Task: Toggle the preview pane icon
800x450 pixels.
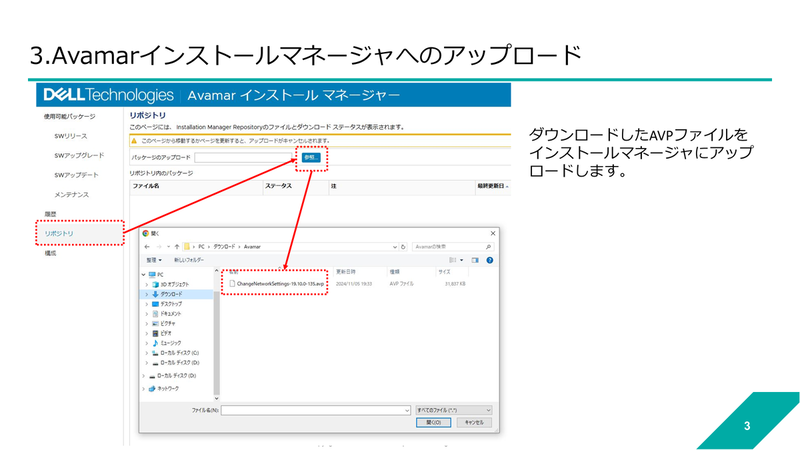Action: coord(475,260)
